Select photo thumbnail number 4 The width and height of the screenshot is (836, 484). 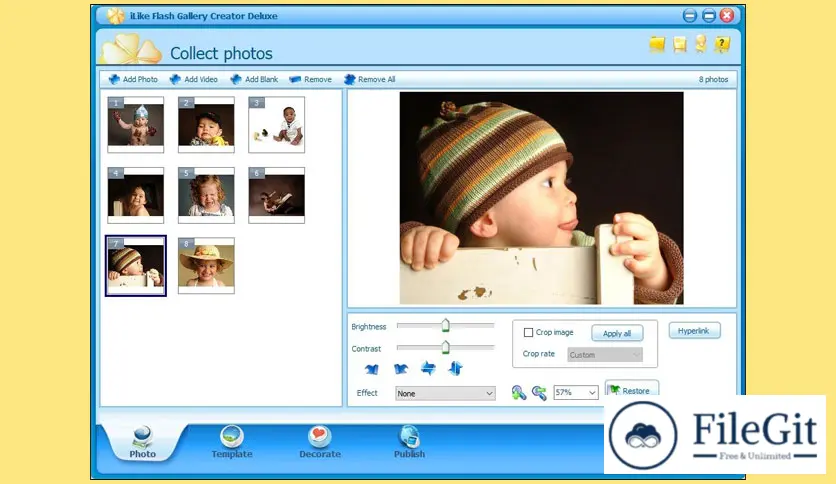tap(135, 196)
